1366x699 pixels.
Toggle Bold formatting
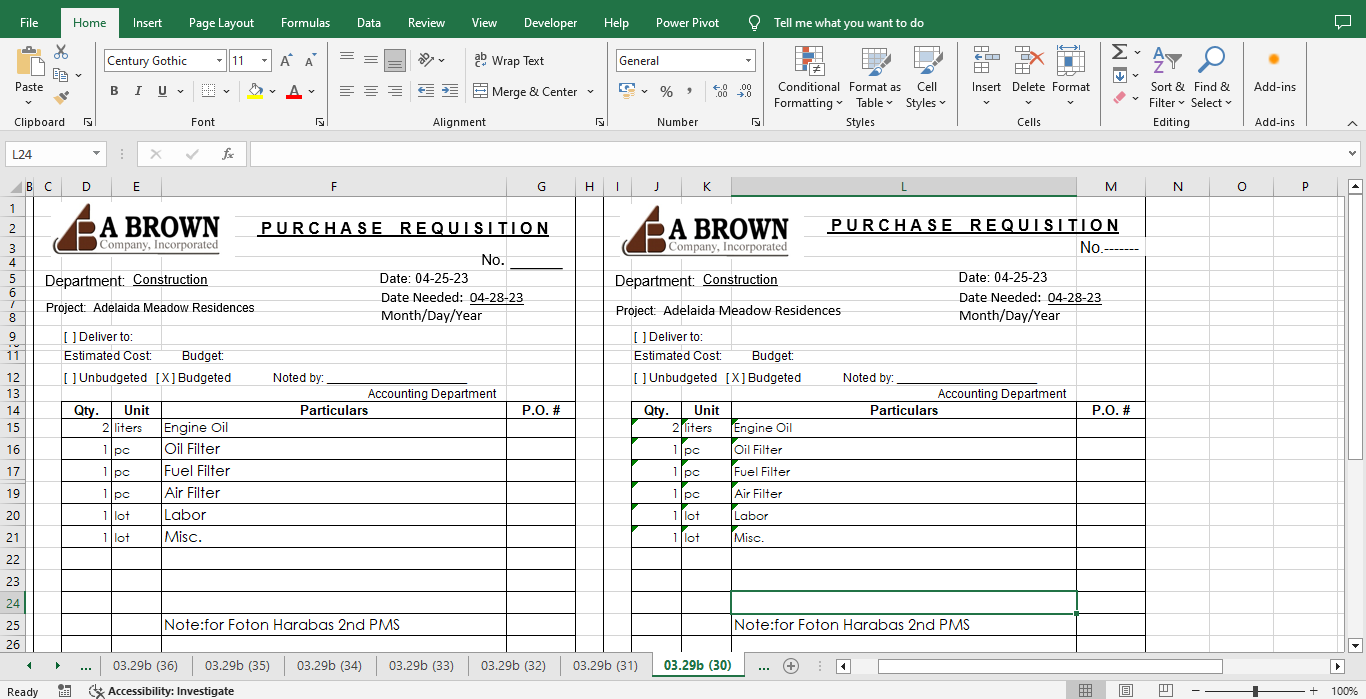pyautogui.click(x=113, y=91)
